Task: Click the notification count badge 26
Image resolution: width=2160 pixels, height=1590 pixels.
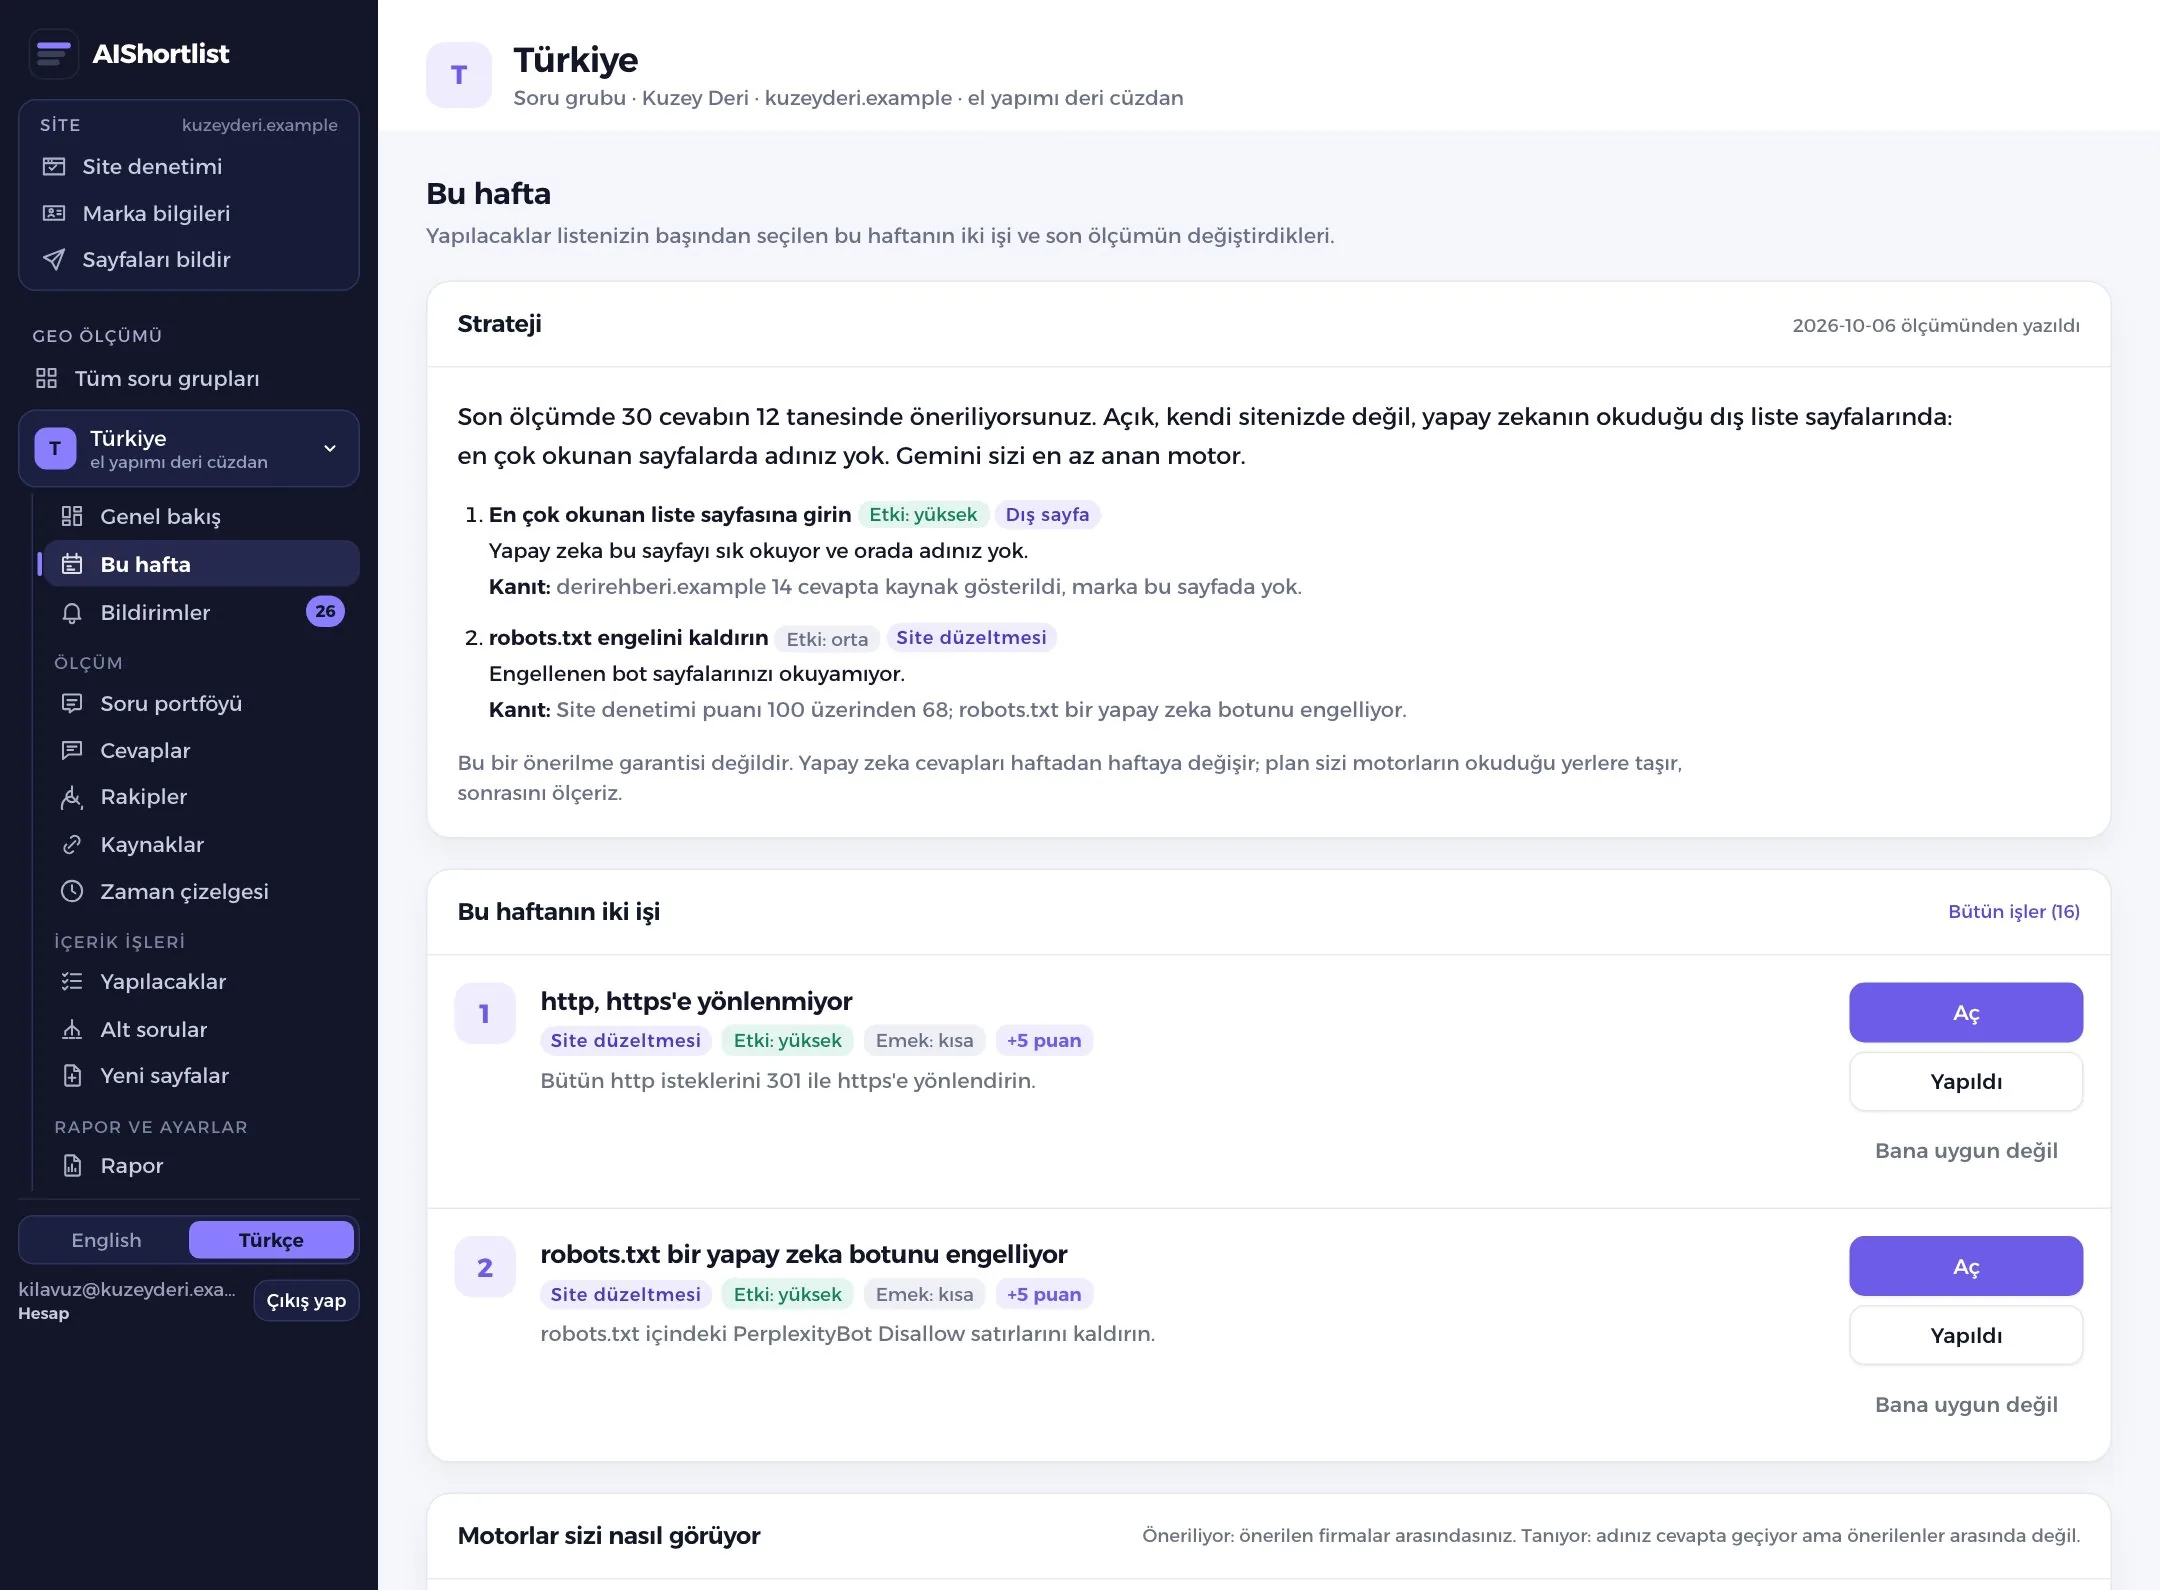Action: (x=325, y=612)
